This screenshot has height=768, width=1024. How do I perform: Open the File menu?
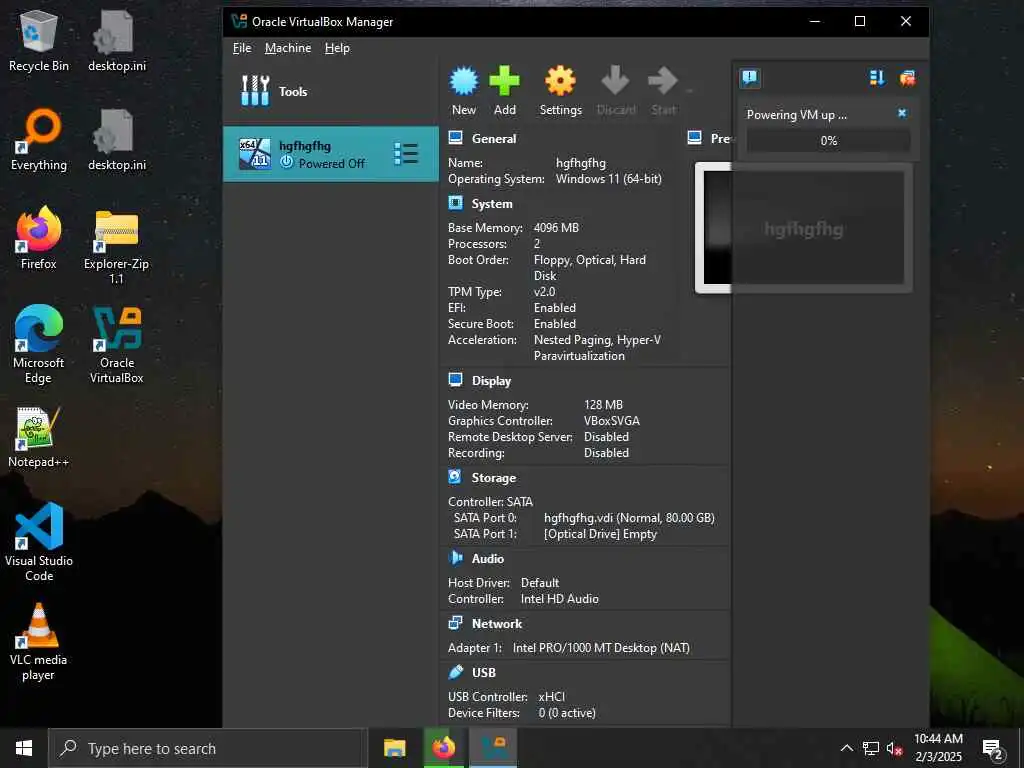[242, 48]
